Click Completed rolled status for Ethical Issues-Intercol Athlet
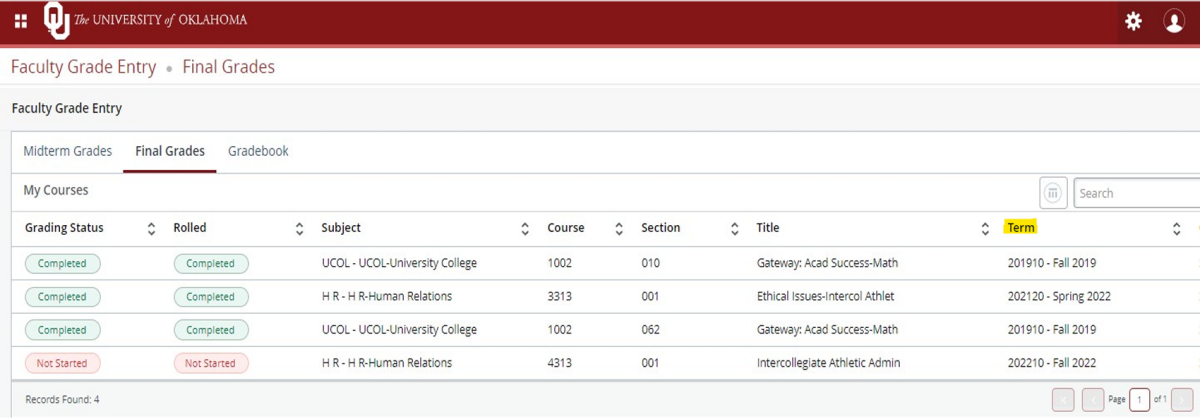Viewport: 1200px width, 419px height. click(211, 297)
